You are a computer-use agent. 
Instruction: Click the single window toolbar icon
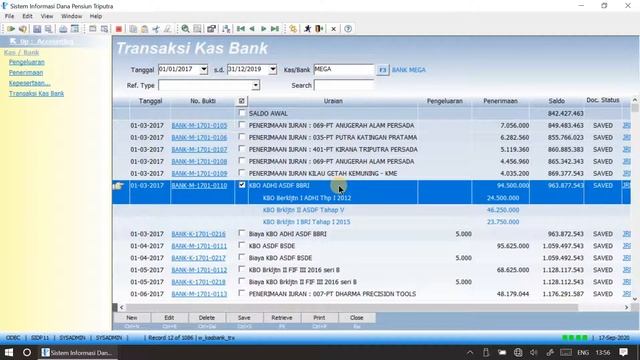(x=93, y=29)
